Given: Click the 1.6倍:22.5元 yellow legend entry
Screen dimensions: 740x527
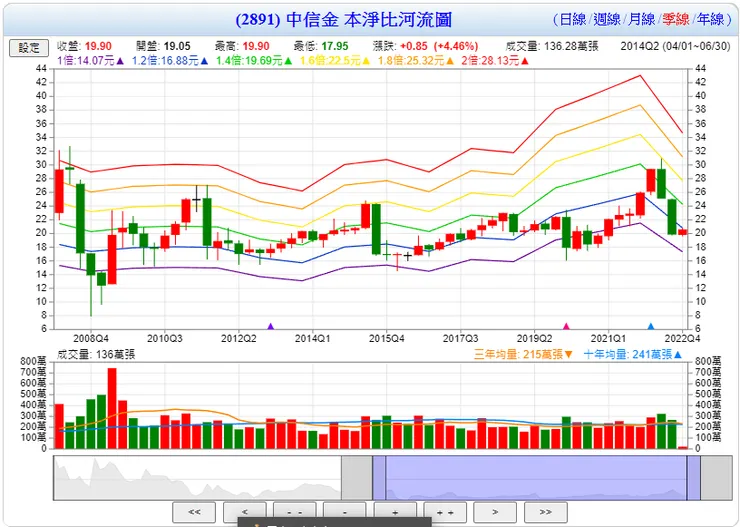Looking at the screenshot, I should point(336,61).
